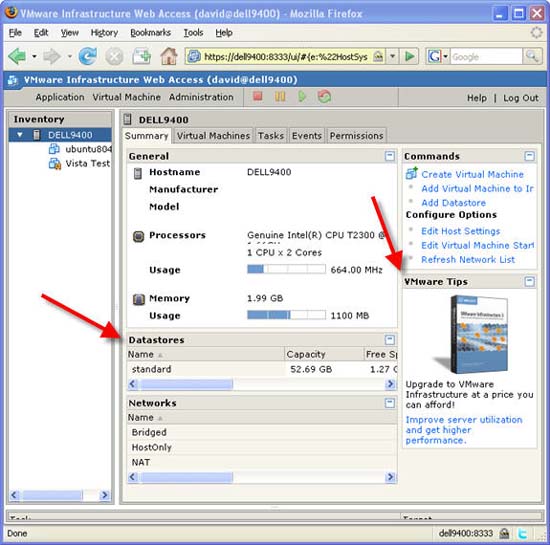The height and width of the screenshot is (545, 550).
Task: Click the Stop loading icon
Action: click(x=114, y=56)
